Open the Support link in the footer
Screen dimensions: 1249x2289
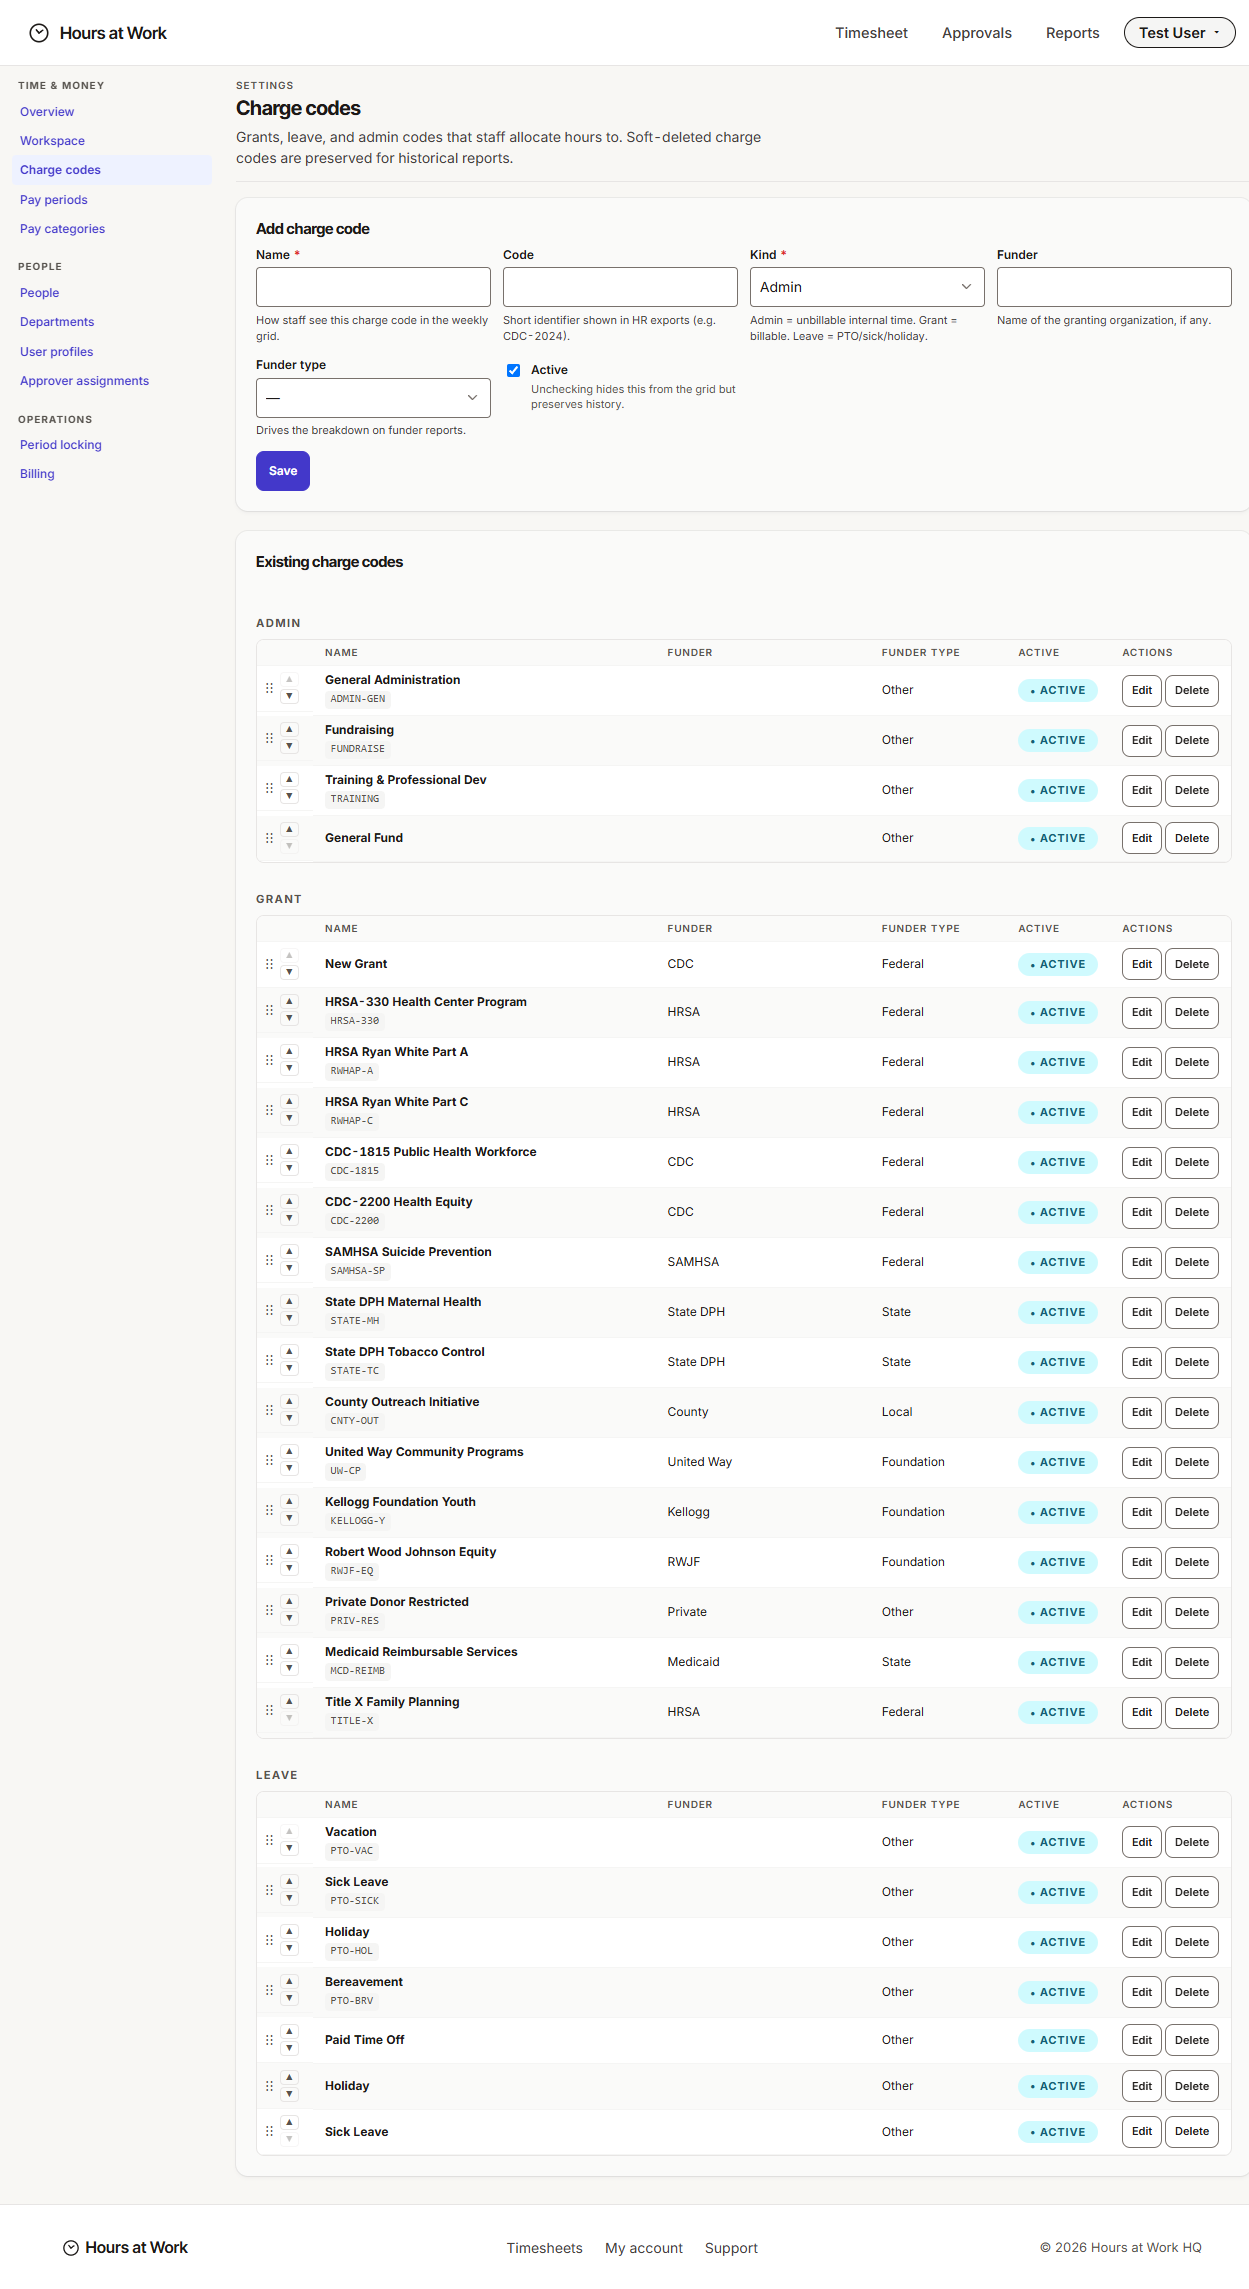click(731, 2248)
